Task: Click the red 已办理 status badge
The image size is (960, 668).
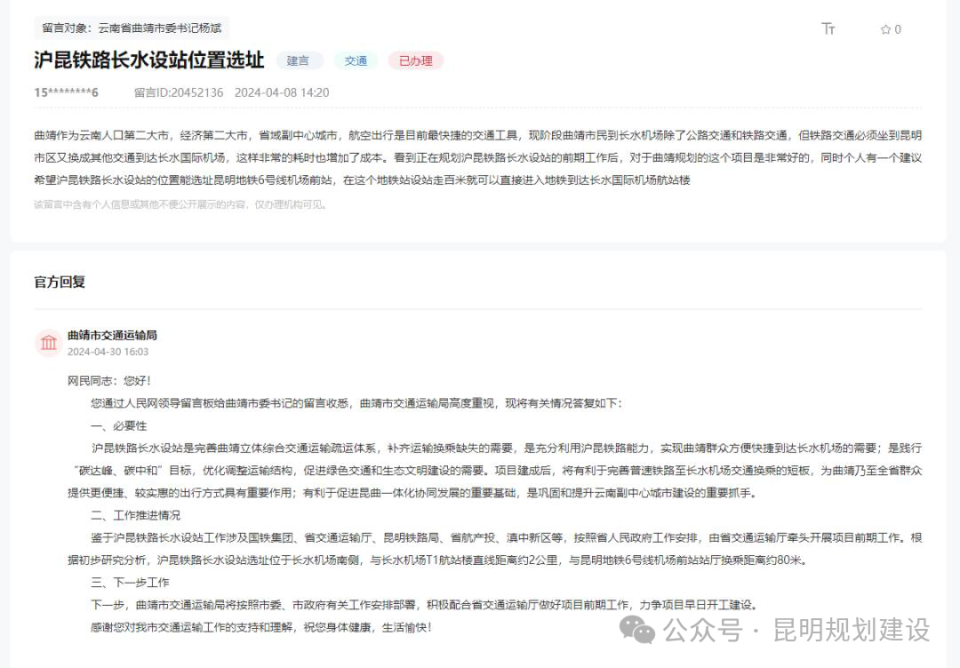Action: click(x=415, y=60)
